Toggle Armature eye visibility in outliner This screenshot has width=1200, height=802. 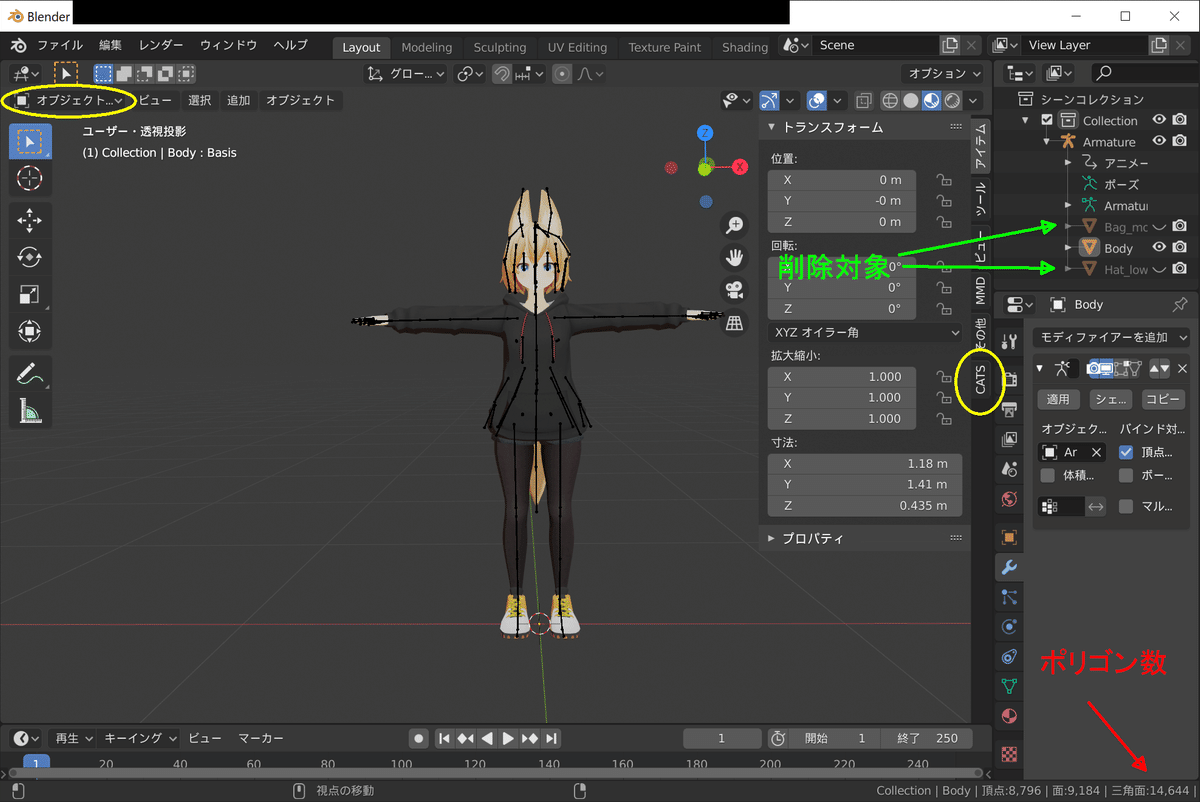pyautogui.click(x=1158, y=141)
